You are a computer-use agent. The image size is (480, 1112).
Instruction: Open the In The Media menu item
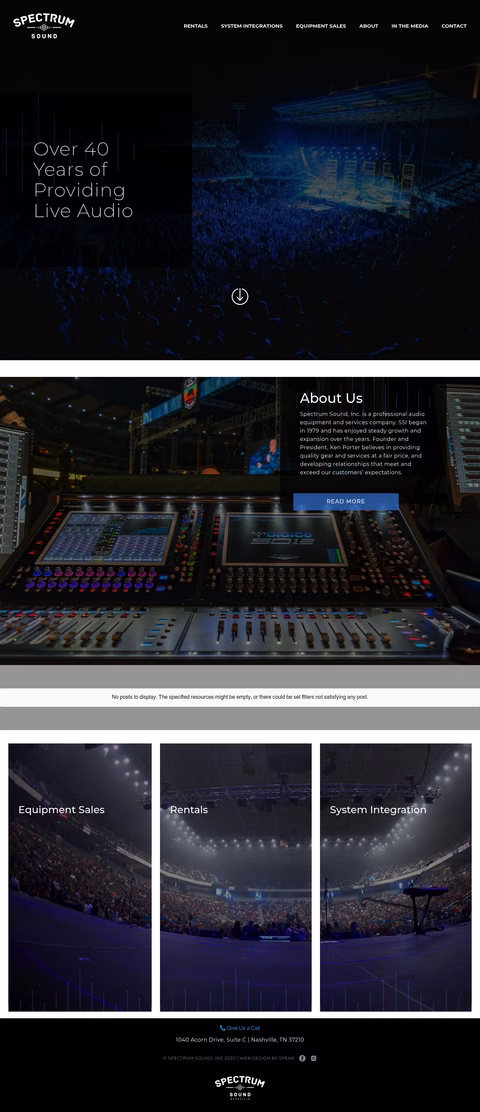[410, 26]
